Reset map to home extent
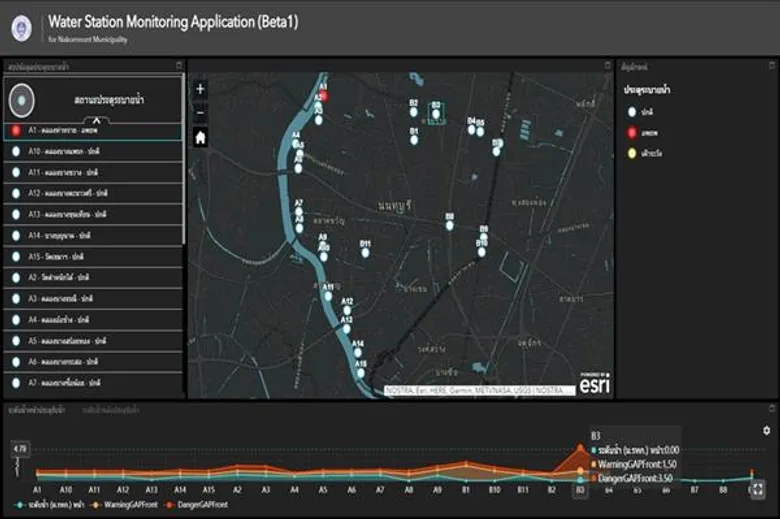Image resolution: width=780 pixels, height=519 pixels. coord(200,137)
